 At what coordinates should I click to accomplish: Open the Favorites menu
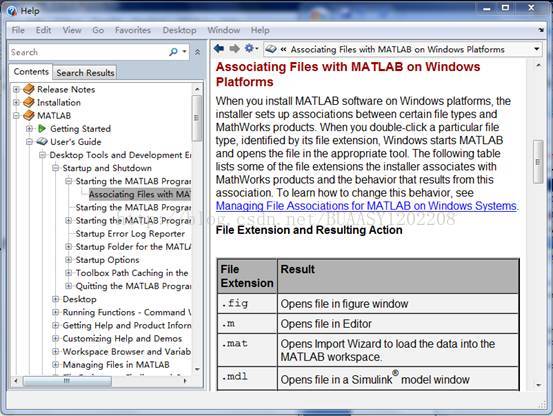(x=133, y=30)
